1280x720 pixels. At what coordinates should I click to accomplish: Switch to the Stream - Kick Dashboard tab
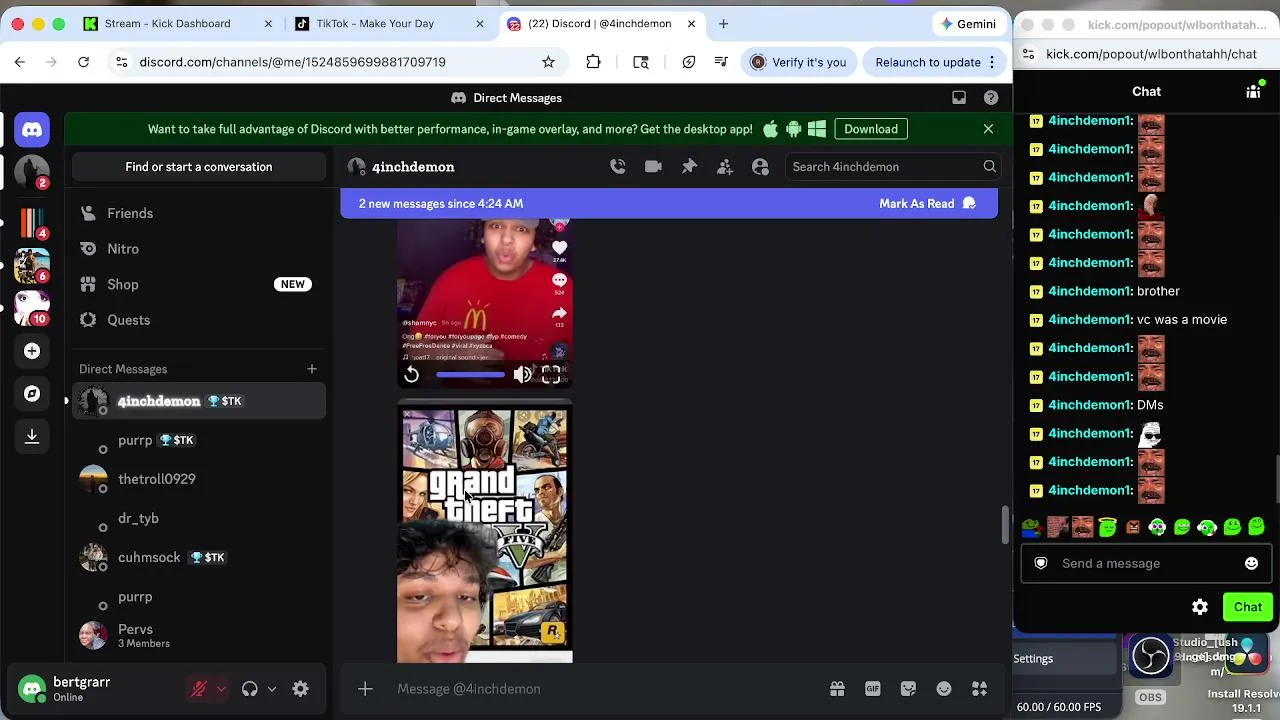[178, 24]
